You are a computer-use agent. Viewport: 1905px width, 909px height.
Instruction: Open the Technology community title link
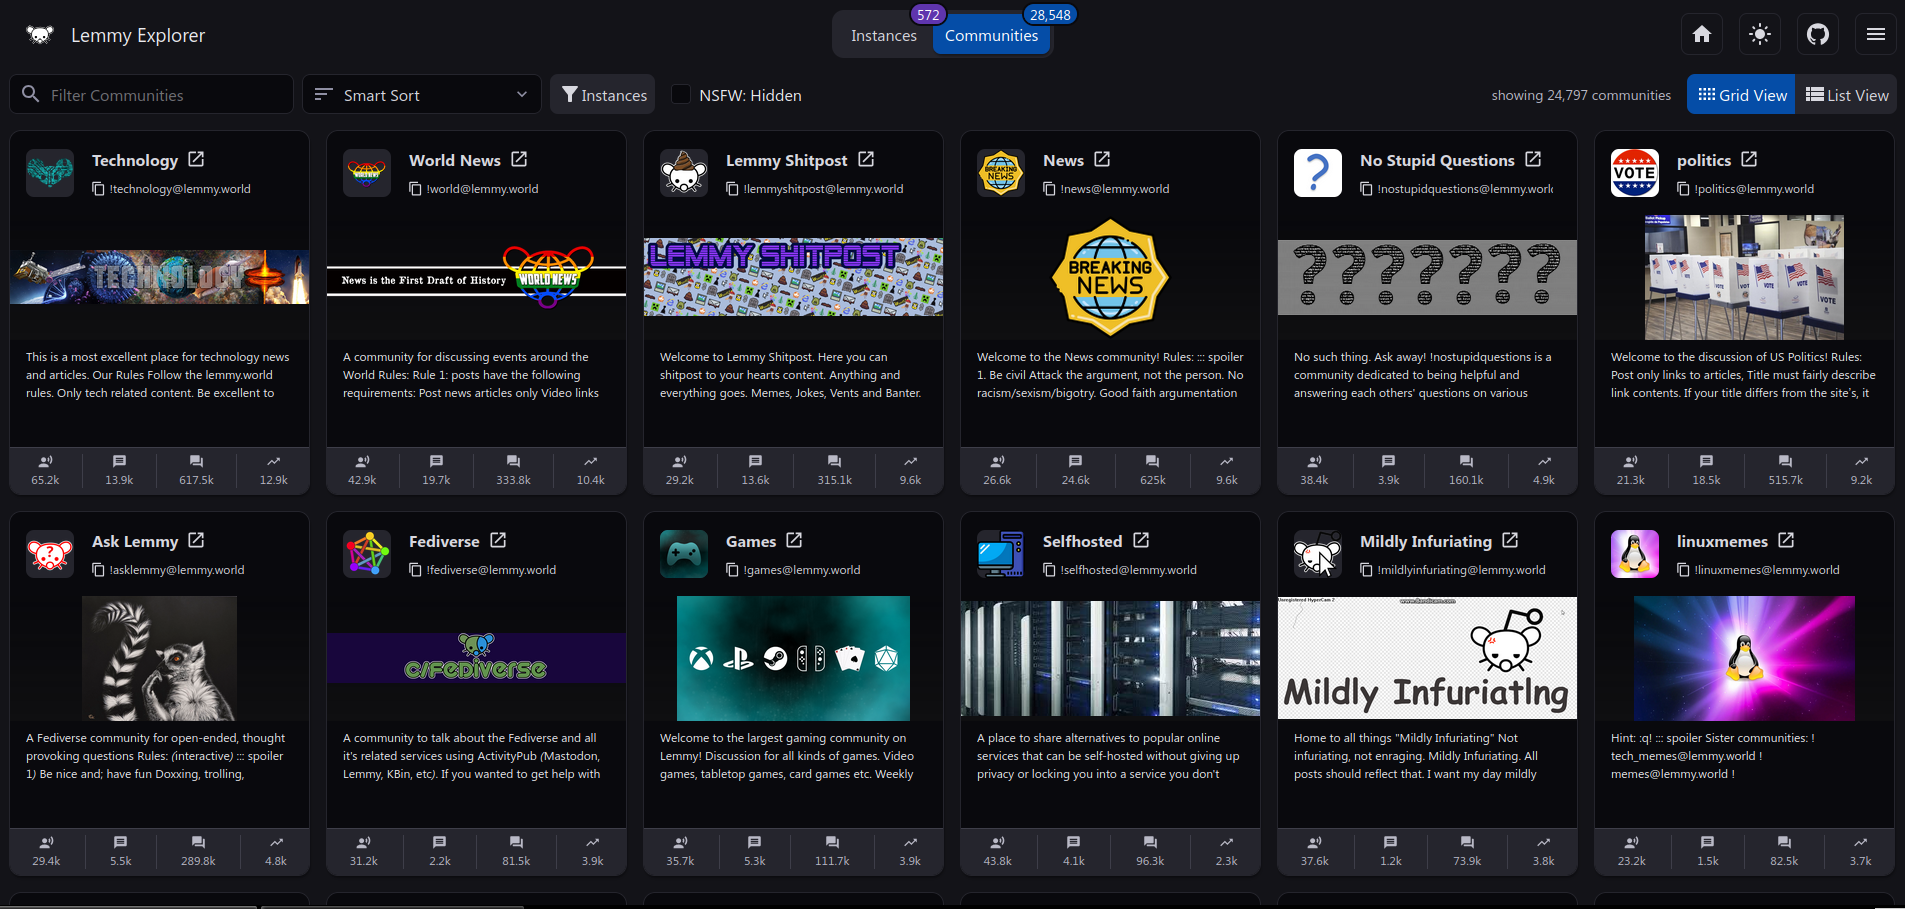(135, 160)
